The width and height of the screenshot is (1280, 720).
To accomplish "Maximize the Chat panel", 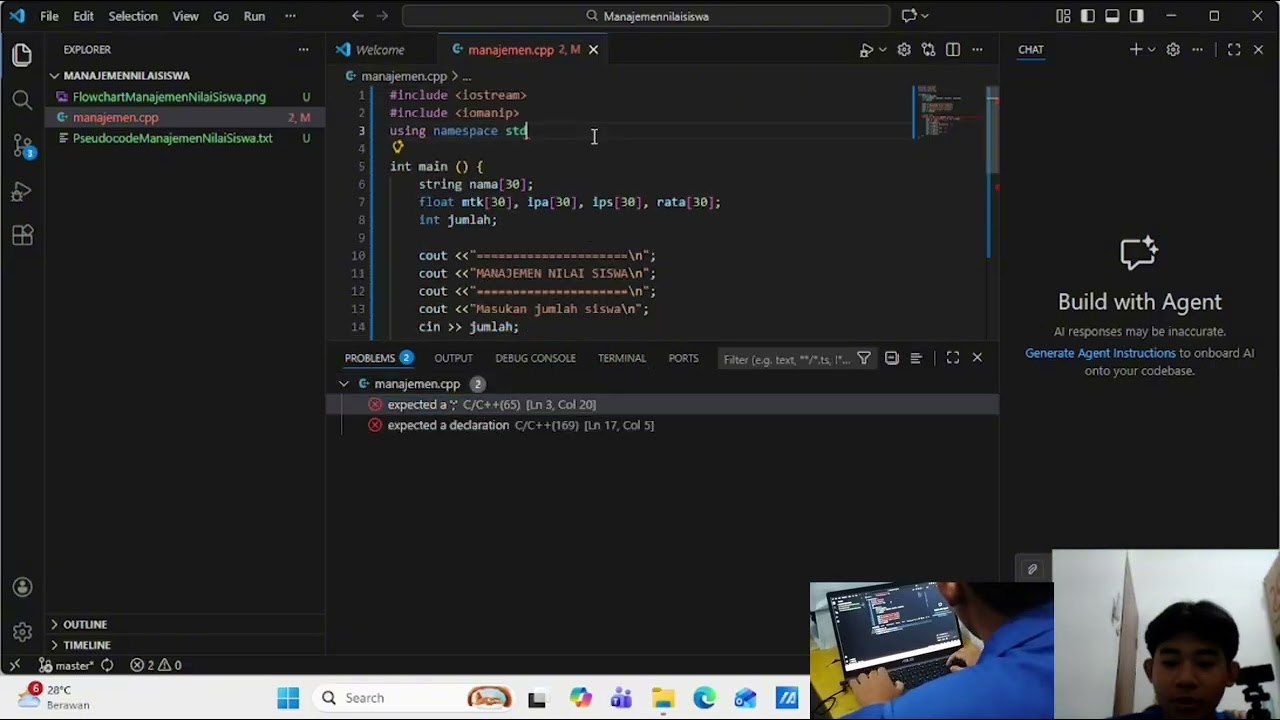I will [x=1234, y=49].
